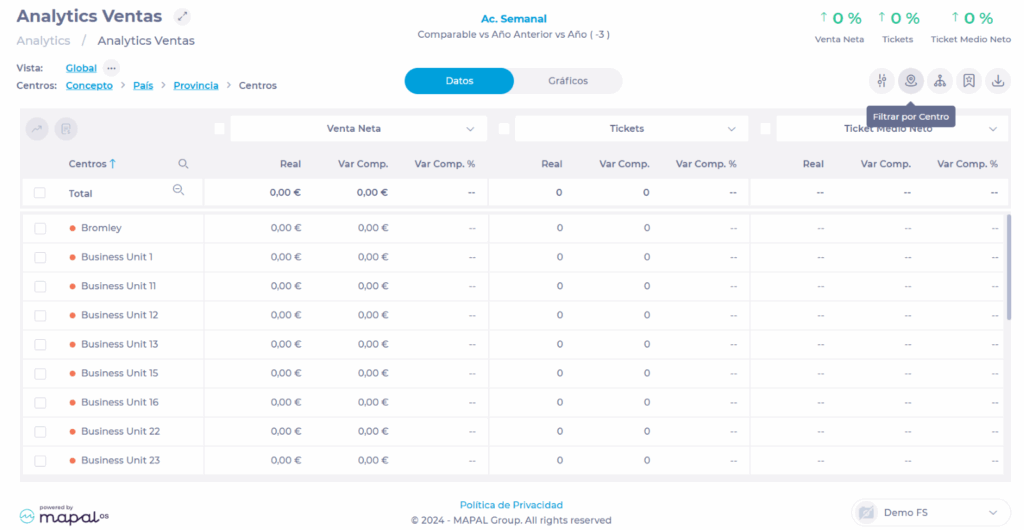
Task: Click the hierarchy tree icon
Action: 939,81
